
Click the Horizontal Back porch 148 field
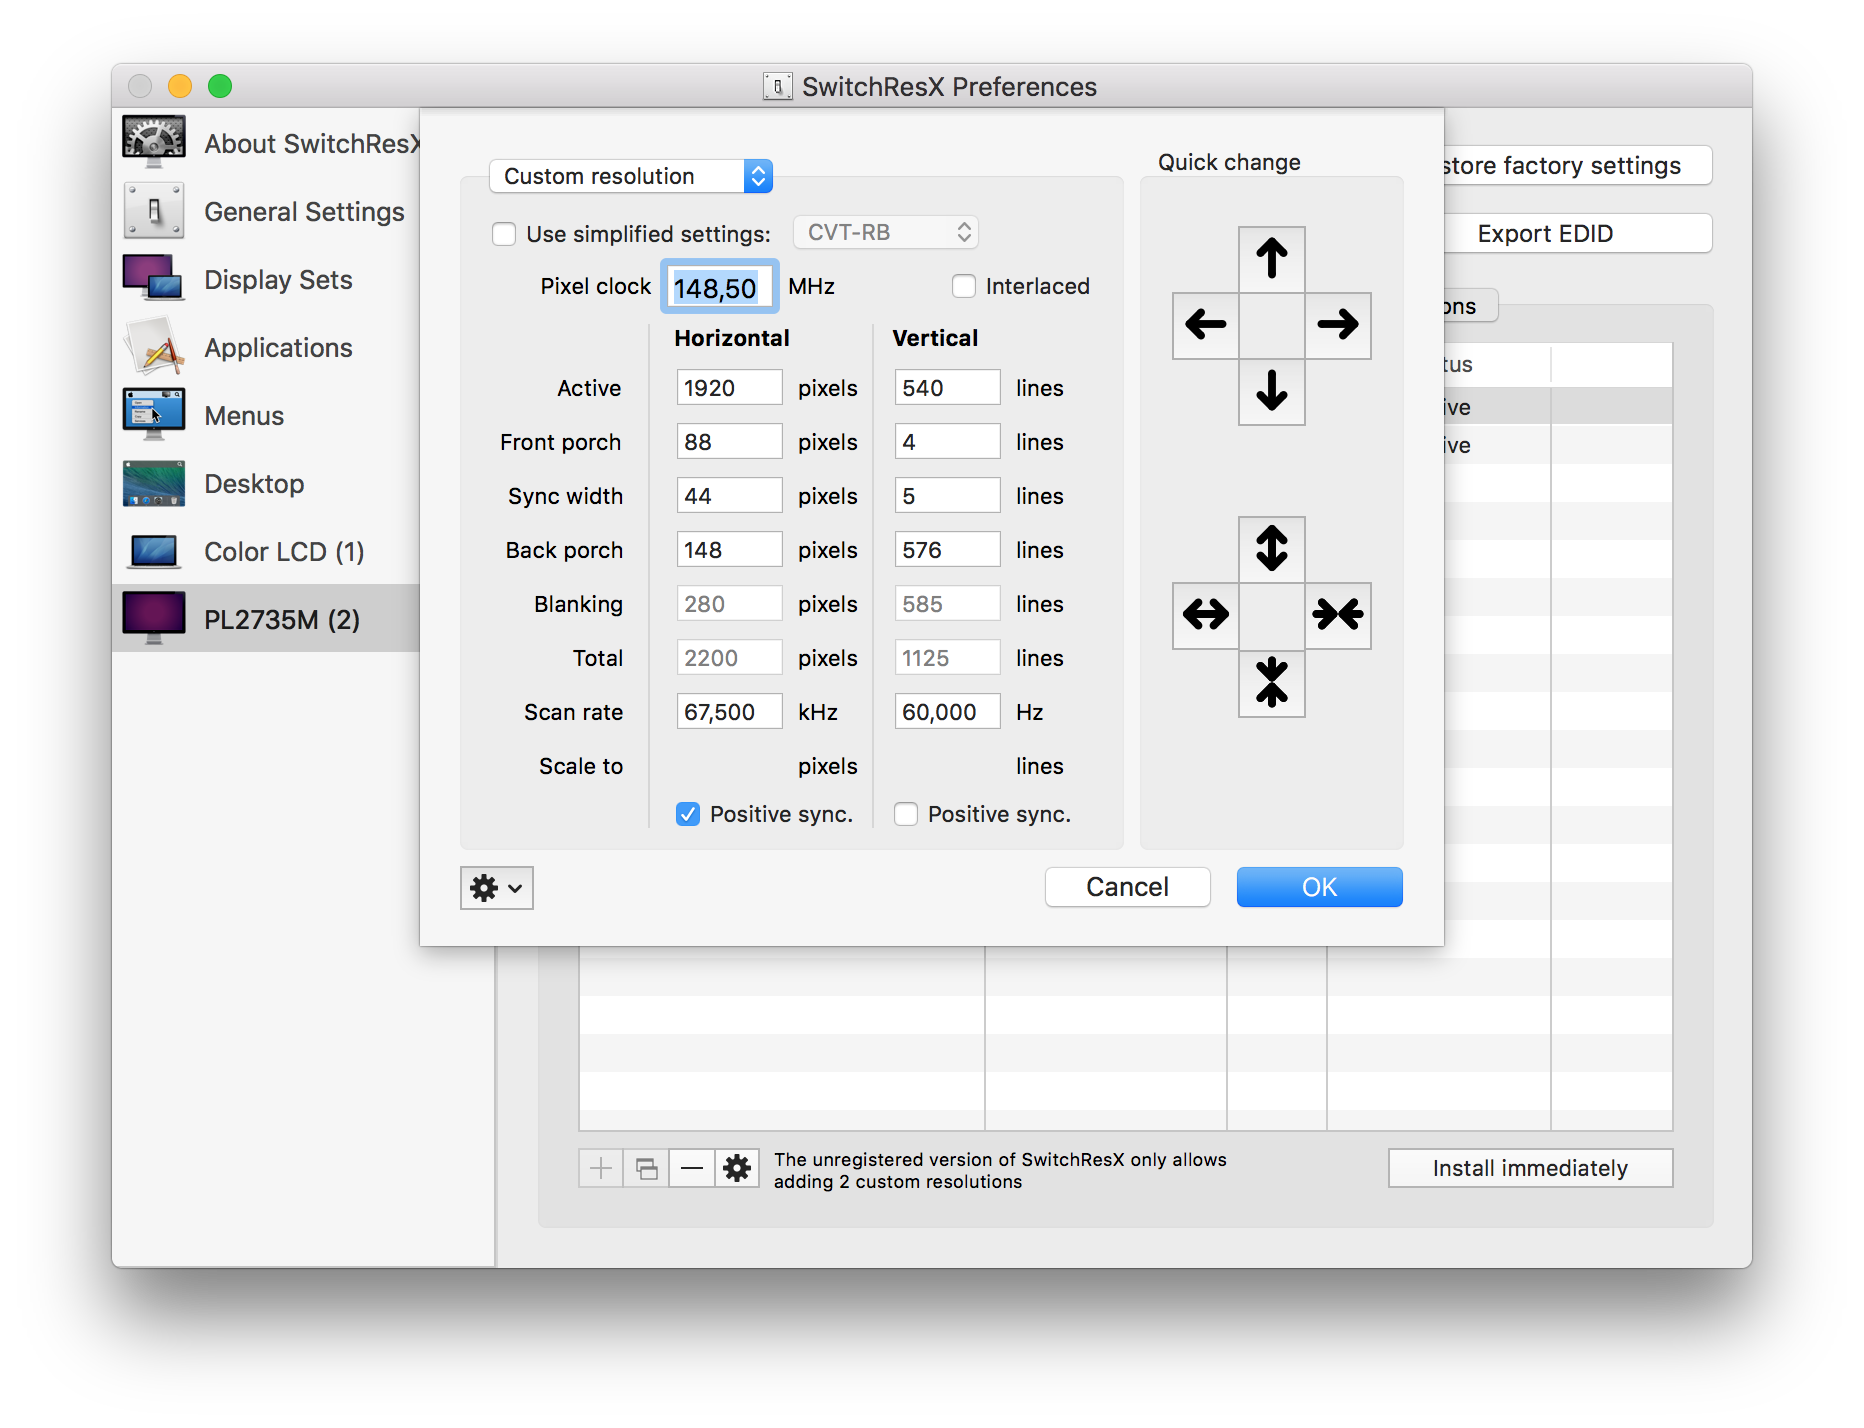[x=729, y=549]
